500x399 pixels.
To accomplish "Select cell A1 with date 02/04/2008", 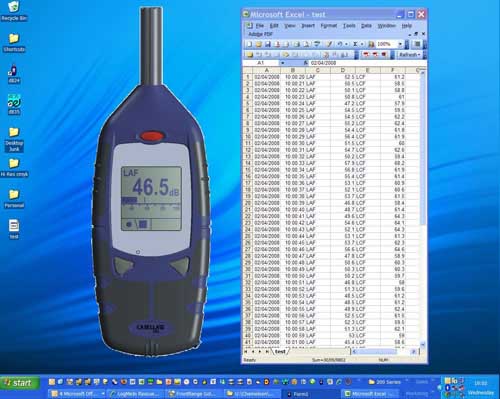I will point(267,77).
